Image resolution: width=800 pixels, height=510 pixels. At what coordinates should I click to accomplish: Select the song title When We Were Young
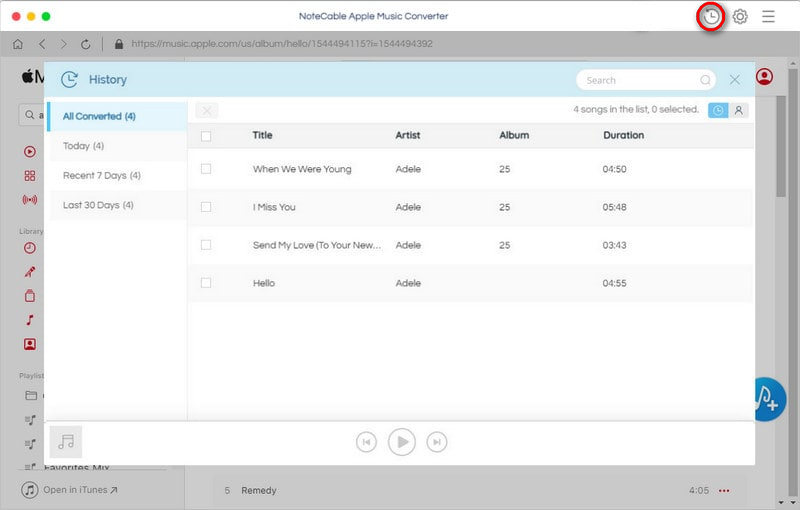point(302,169)
